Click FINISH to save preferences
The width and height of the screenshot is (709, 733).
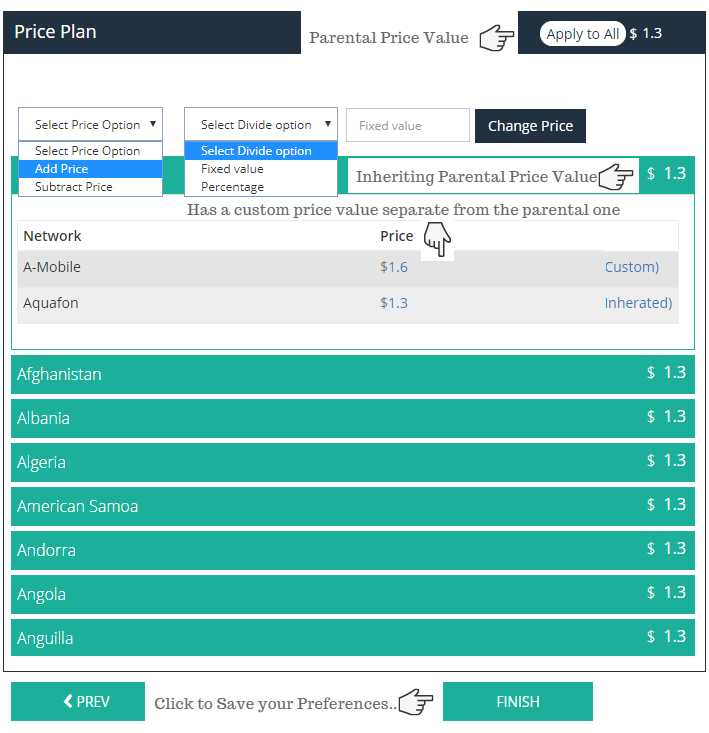517,702
